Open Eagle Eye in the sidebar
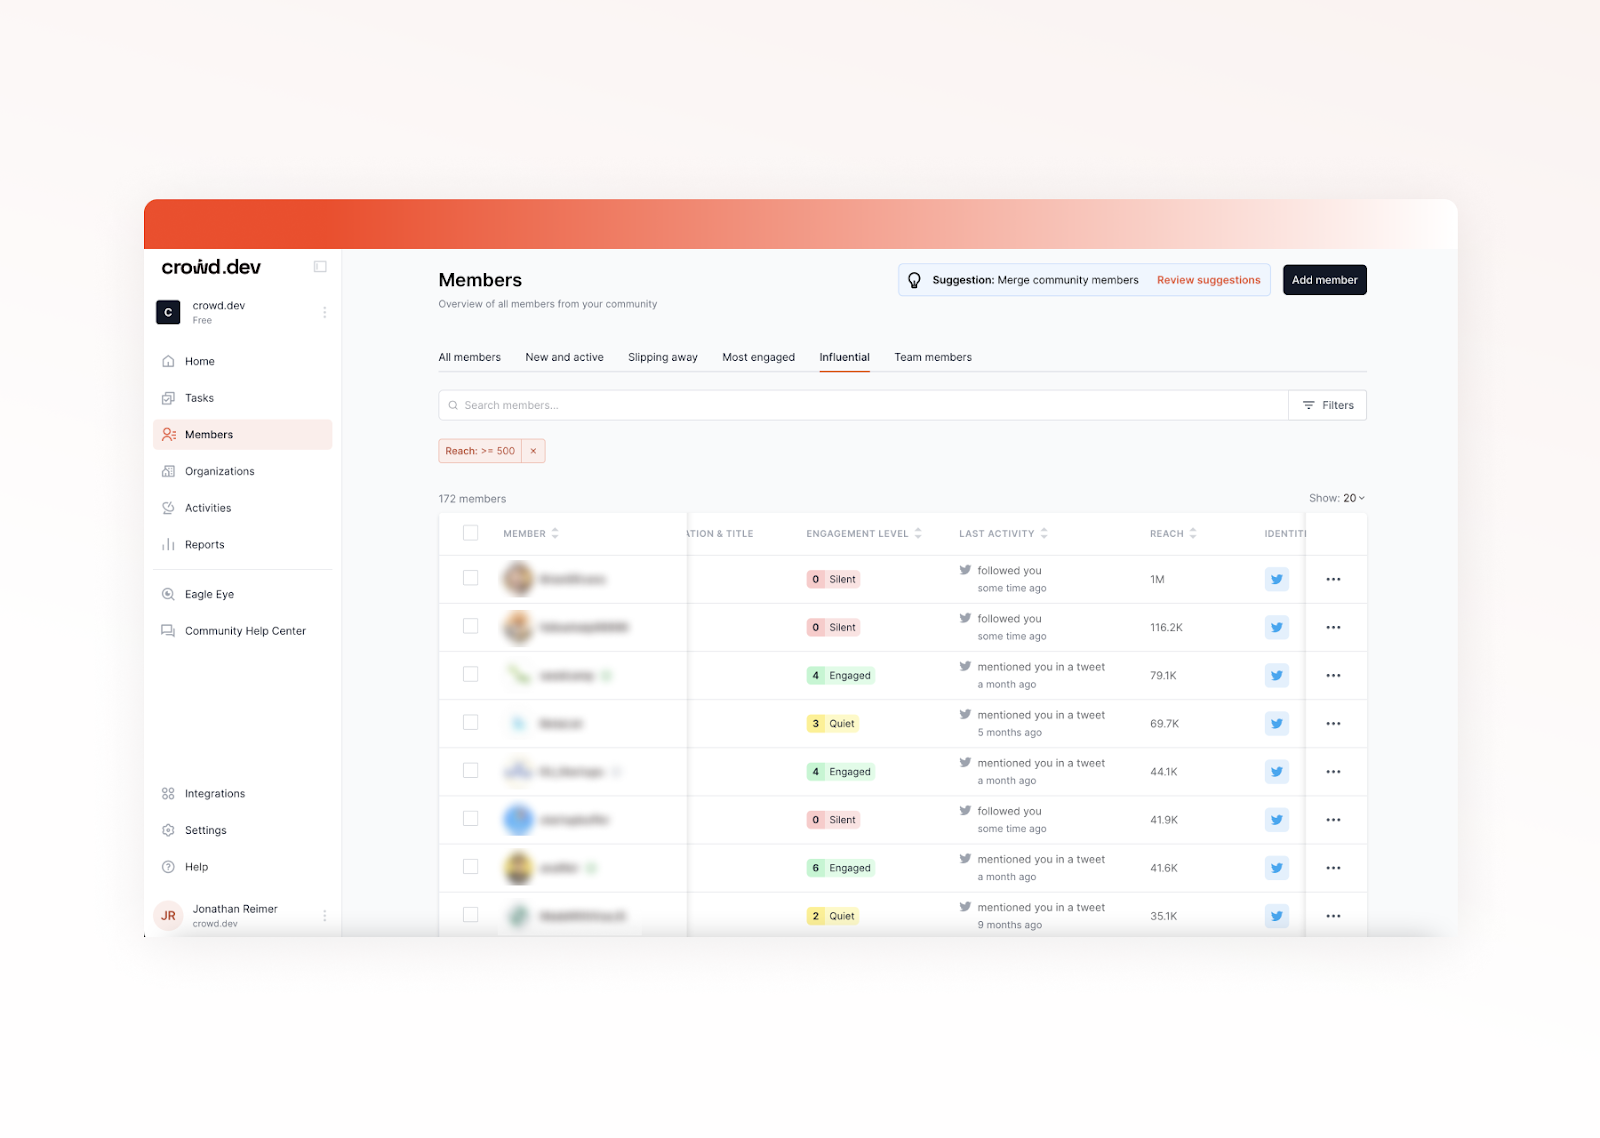This screenshot has width=1600, height=1138. click(242, 594)
